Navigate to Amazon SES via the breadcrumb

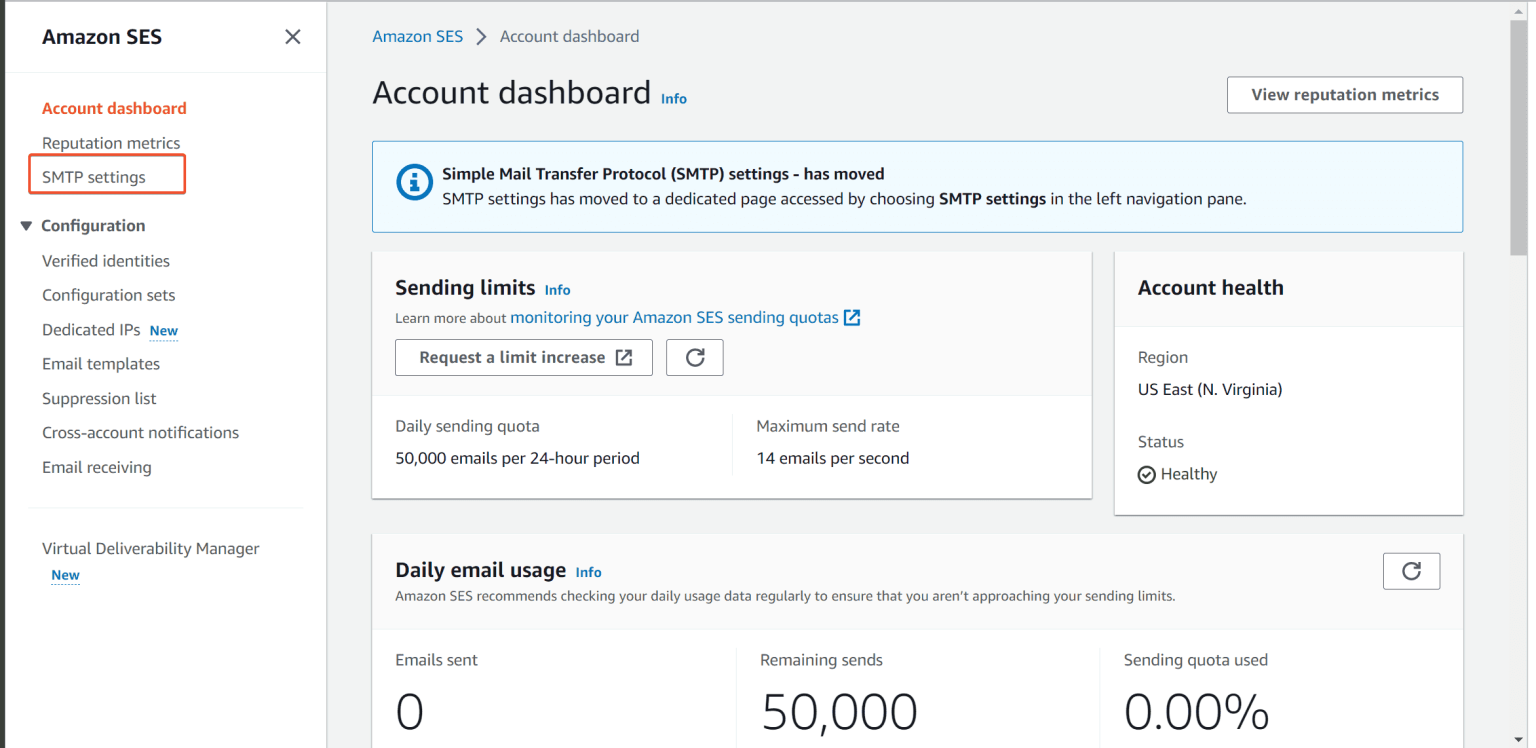tap(417, 36)
